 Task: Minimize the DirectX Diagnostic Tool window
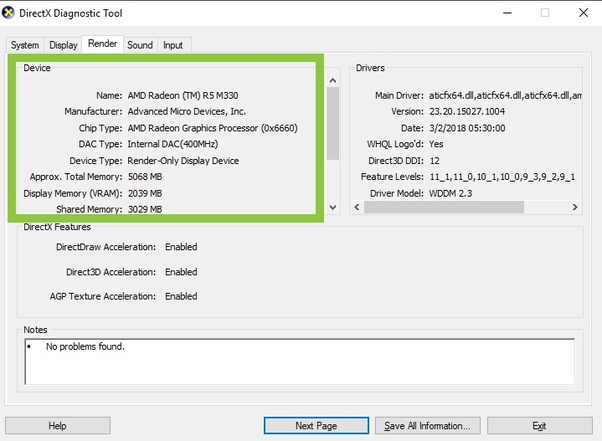point(508,13)
